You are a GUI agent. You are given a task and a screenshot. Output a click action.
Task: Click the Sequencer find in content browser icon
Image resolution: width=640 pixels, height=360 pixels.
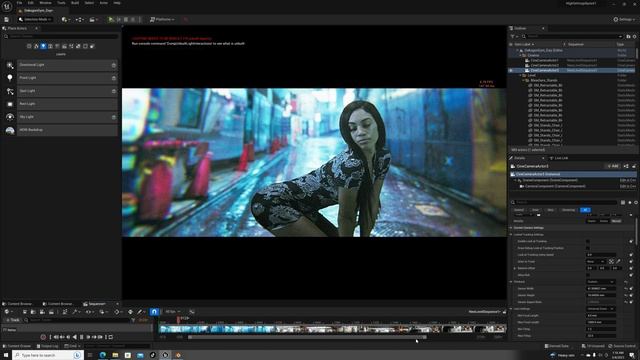pyautogui.click(x=33, y=312)
